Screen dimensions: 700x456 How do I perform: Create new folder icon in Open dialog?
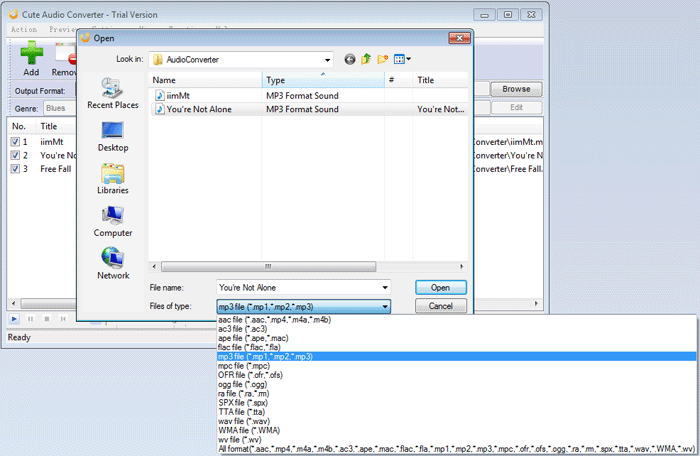coord(383,59)
